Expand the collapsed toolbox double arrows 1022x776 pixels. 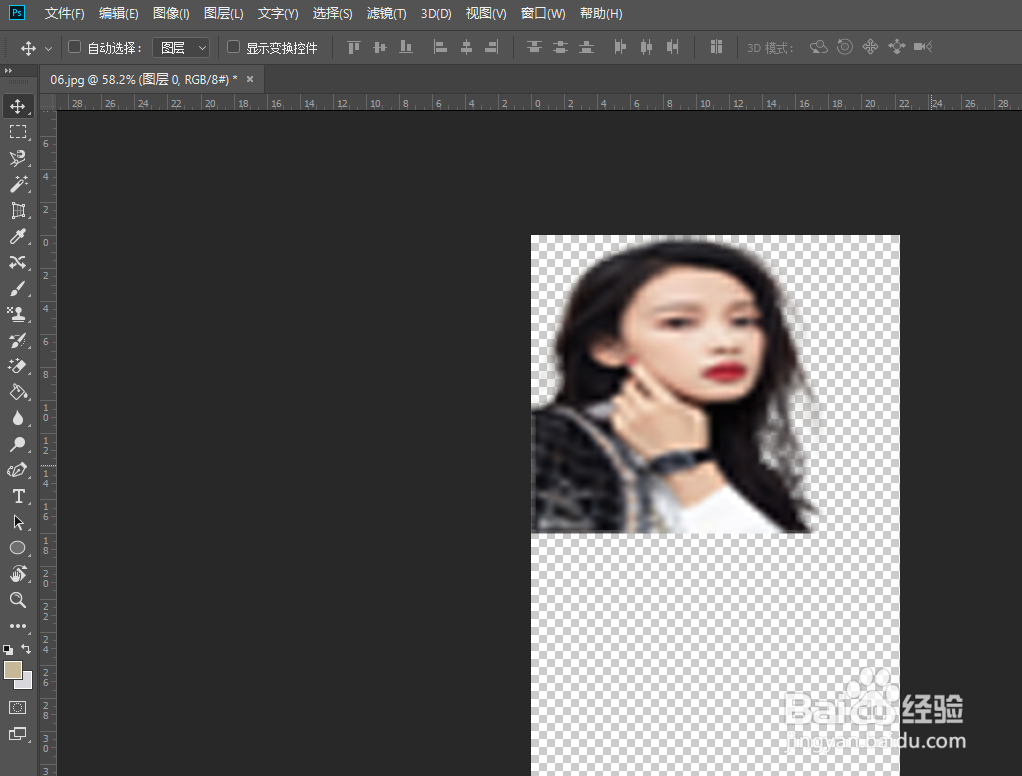coord(8,70)
